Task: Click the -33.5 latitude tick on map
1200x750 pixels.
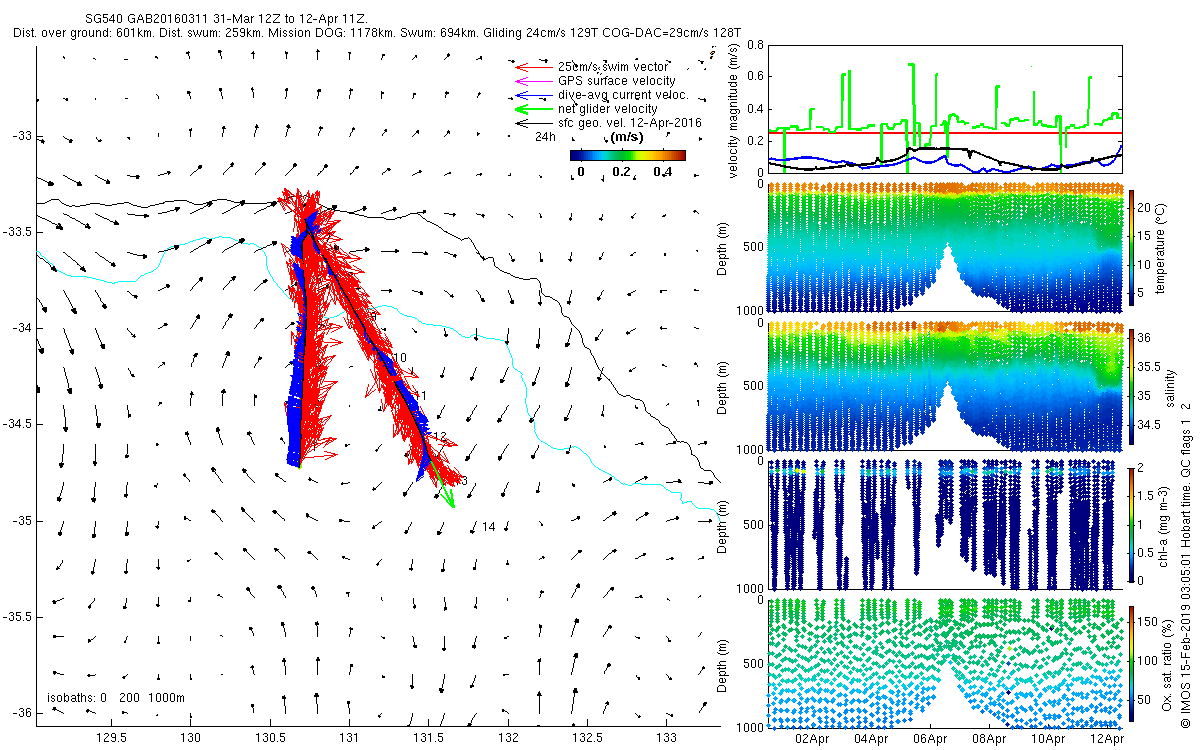Action: point(18,232)
